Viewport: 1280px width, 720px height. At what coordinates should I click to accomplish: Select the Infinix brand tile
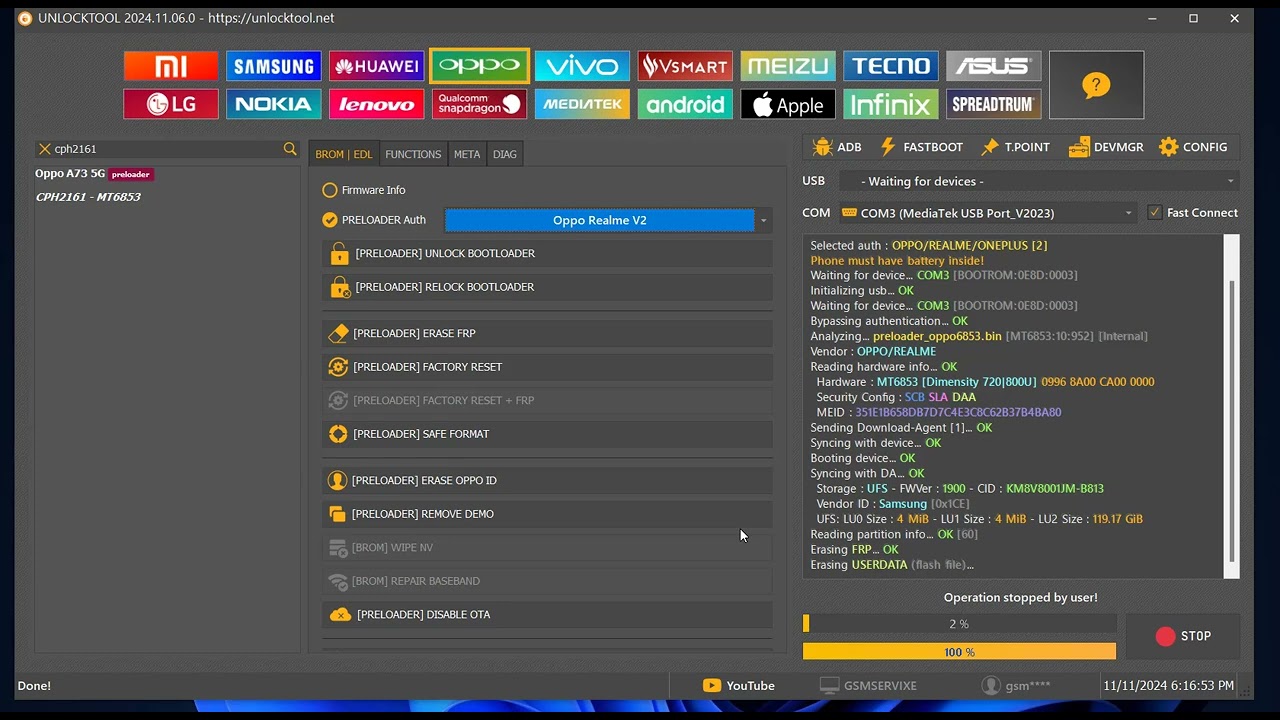[891, 104]
